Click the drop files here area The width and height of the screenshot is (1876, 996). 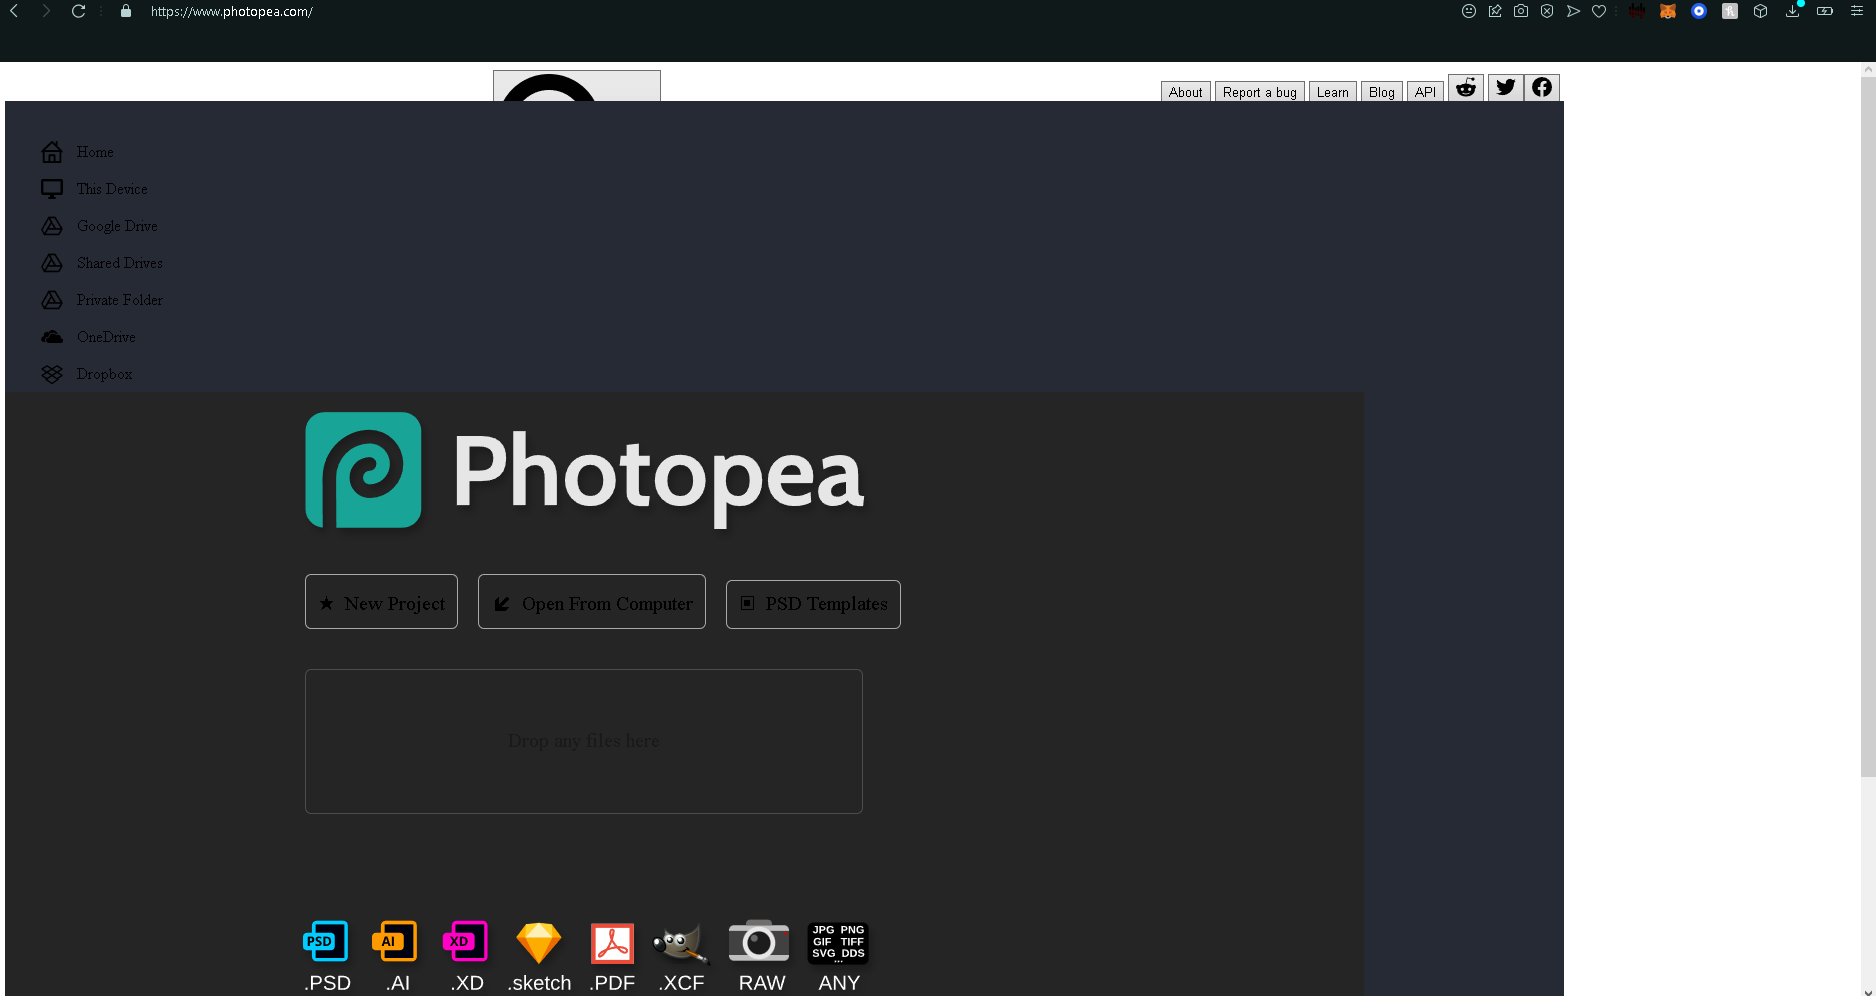click(x=583, y=741)
